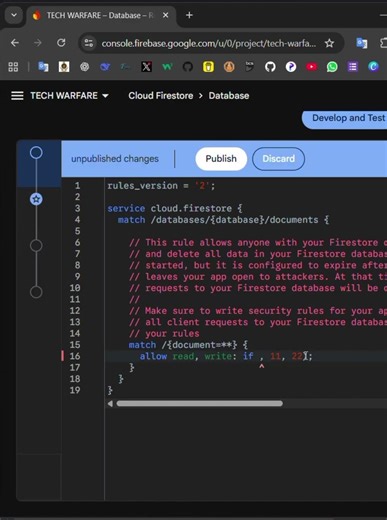Select the third rules history circle marker

click(x=36, y=246)
